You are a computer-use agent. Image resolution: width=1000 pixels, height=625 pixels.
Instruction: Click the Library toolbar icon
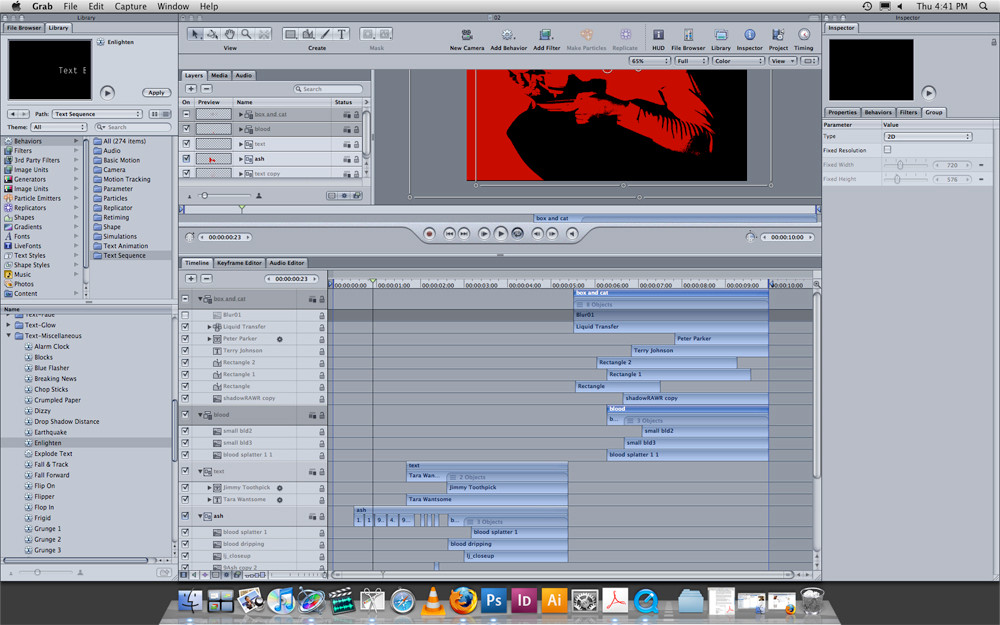pyautogui.click(x=721, y=34)
